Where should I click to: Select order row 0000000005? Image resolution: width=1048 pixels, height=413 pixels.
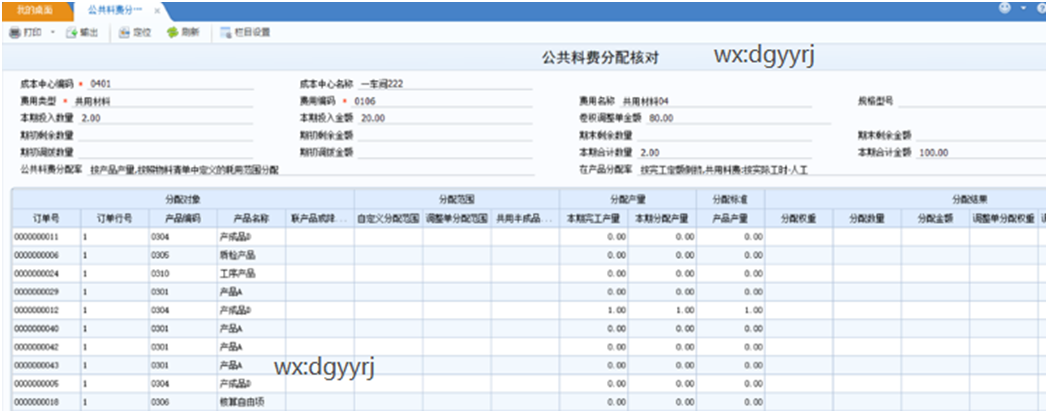pos(529,384)
